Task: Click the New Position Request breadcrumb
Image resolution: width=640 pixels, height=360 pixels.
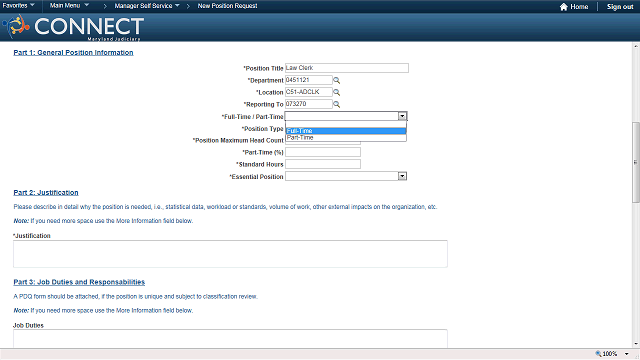Action: (x=227, y=6)
